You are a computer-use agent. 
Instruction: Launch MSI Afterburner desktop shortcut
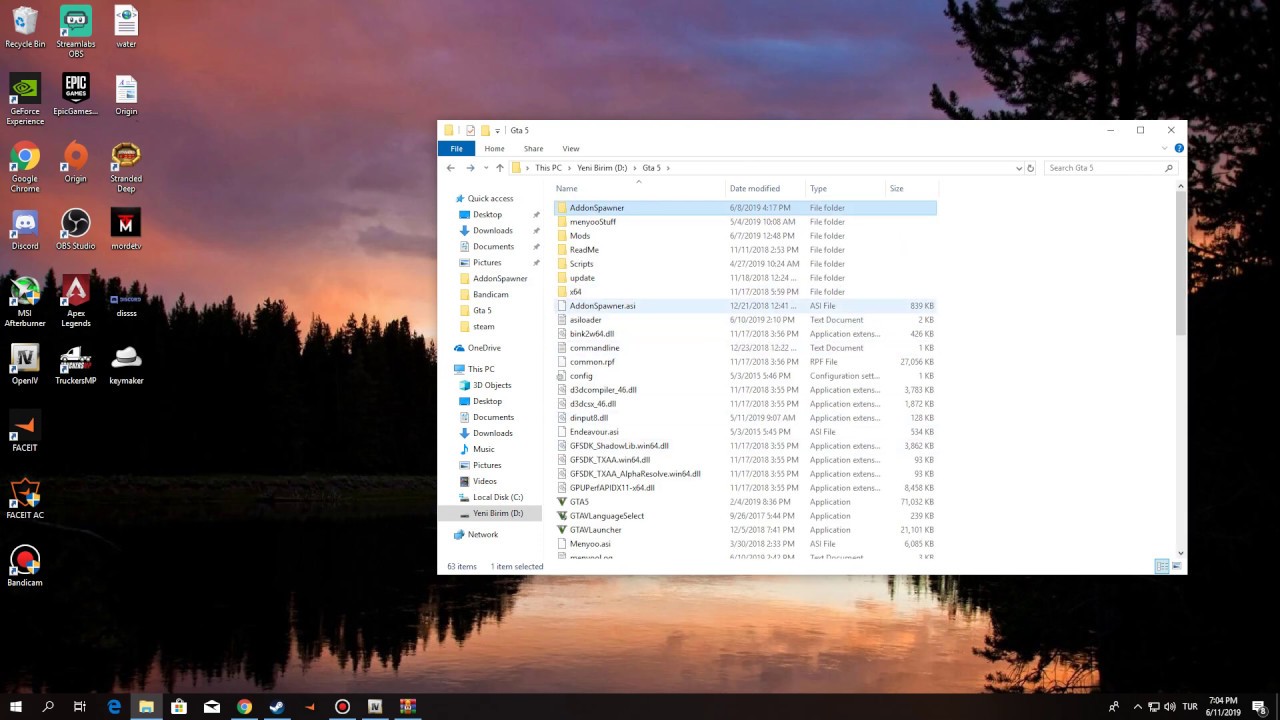[x=25, y=301]
